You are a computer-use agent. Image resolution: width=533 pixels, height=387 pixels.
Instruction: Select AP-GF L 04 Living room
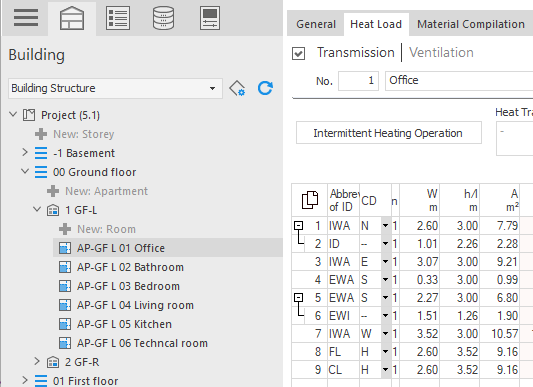[x=135, y=305]
